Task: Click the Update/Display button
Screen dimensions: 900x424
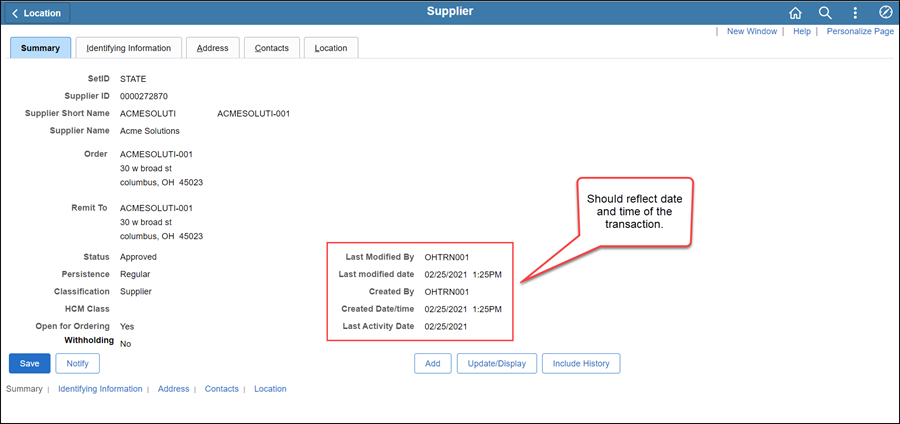Action: [497, 363]
